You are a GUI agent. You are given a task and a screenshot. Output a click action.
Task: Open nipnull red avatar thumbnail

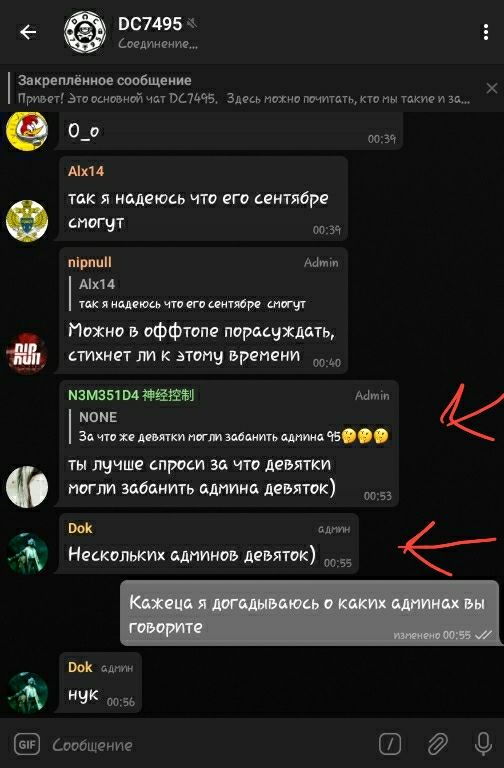(x=27, y=353)
